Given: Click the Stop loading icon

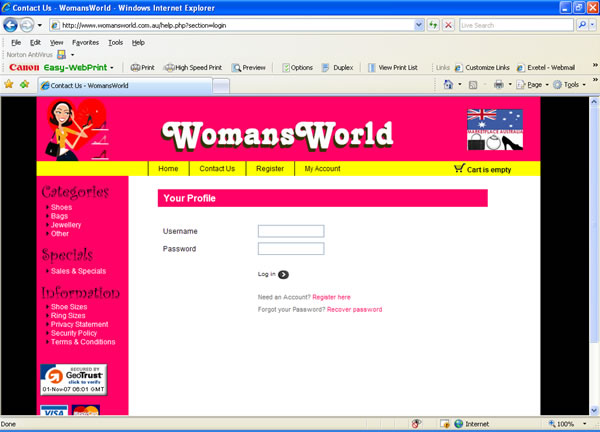Looking at the screenshot, I should (x=449, y=24).
